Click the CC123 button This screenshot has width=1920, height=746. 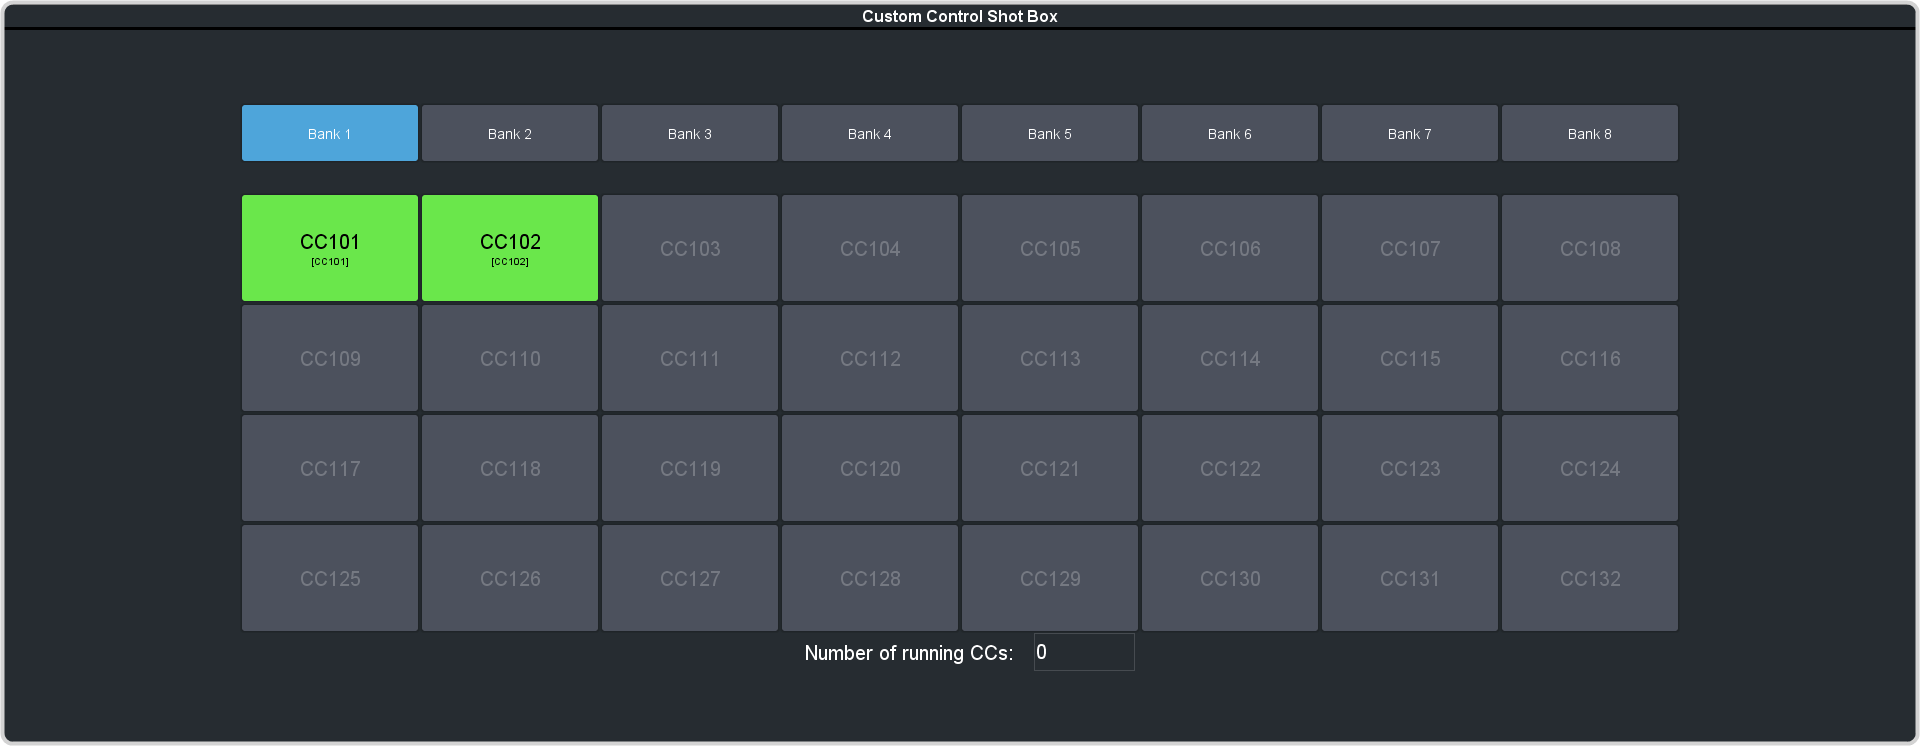[x=1410, y=468]
